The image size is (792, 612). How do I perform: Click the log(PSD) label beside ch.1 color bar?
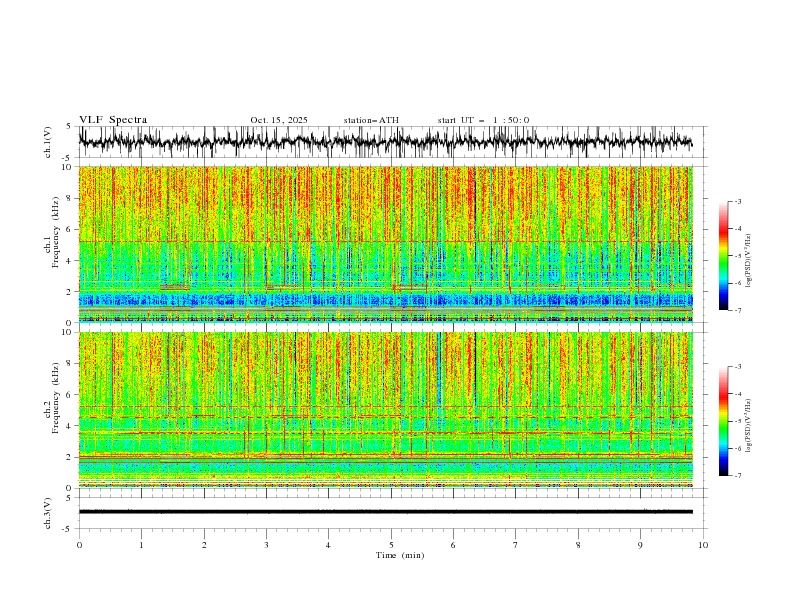(x=748, y=261)
